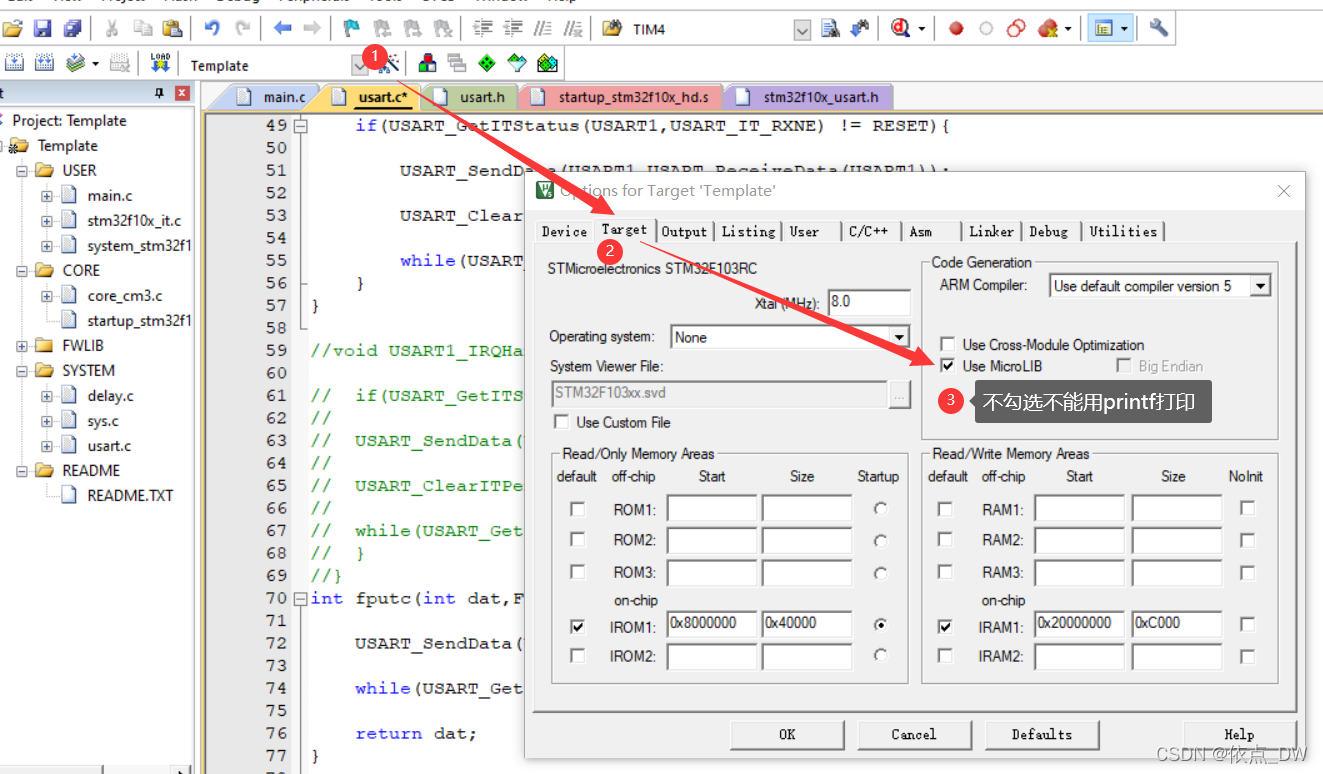1323x774 pixels.
Task: Click Kill all breakpoints icon
Action: tap(1047, 29)
